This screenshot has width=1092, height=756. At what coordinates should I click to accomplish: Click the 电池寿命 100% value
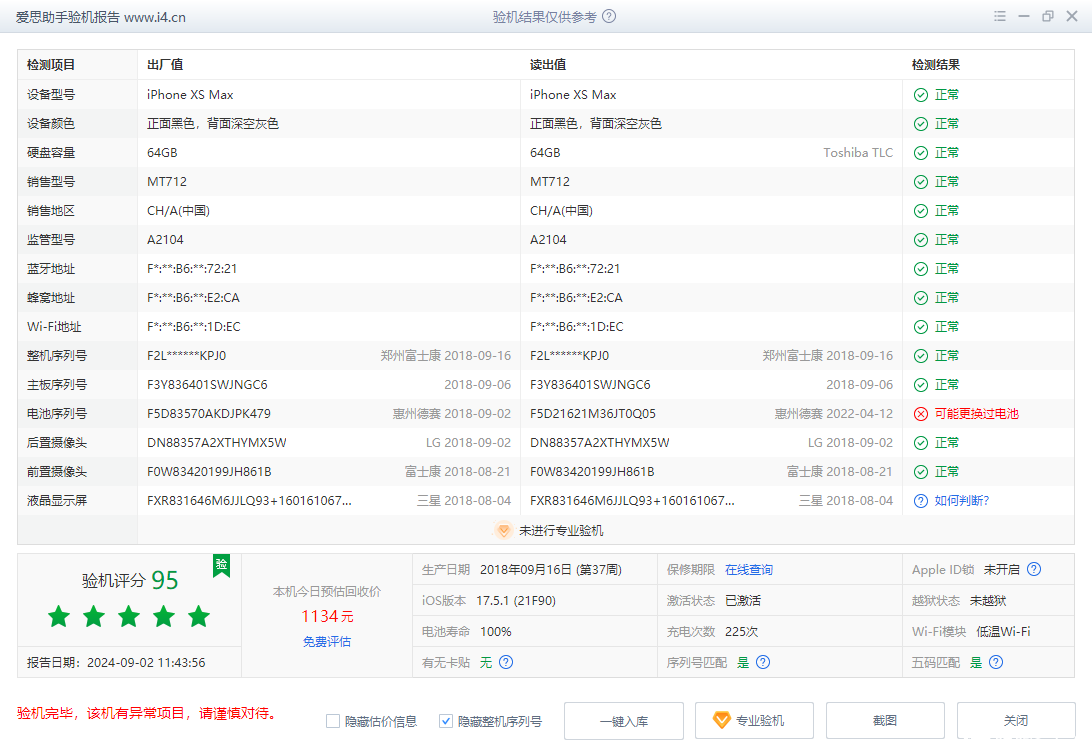pos(496,631)
